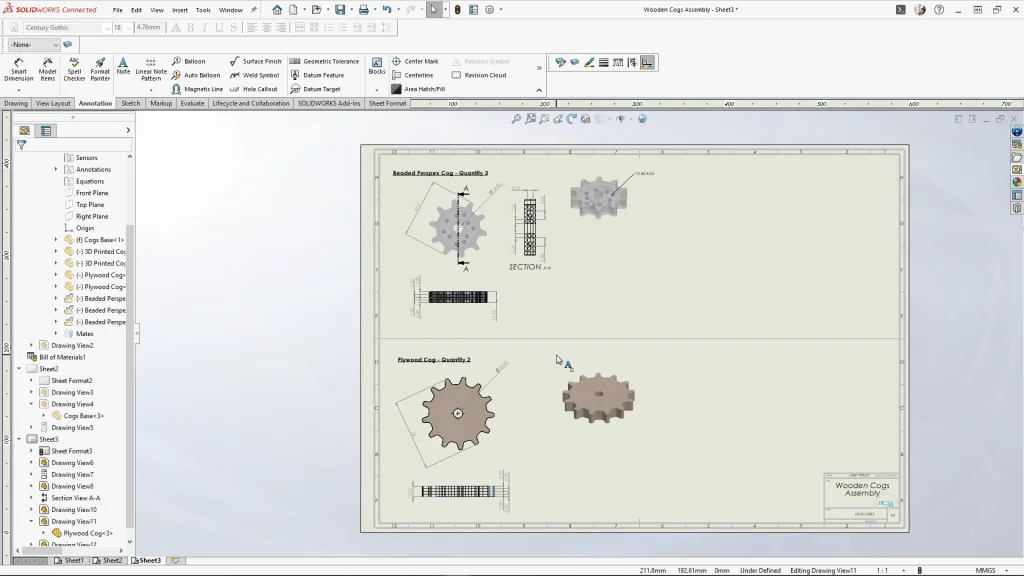Open the line color tool
This screenshot has width=1024, height=576.
point(589,62)
